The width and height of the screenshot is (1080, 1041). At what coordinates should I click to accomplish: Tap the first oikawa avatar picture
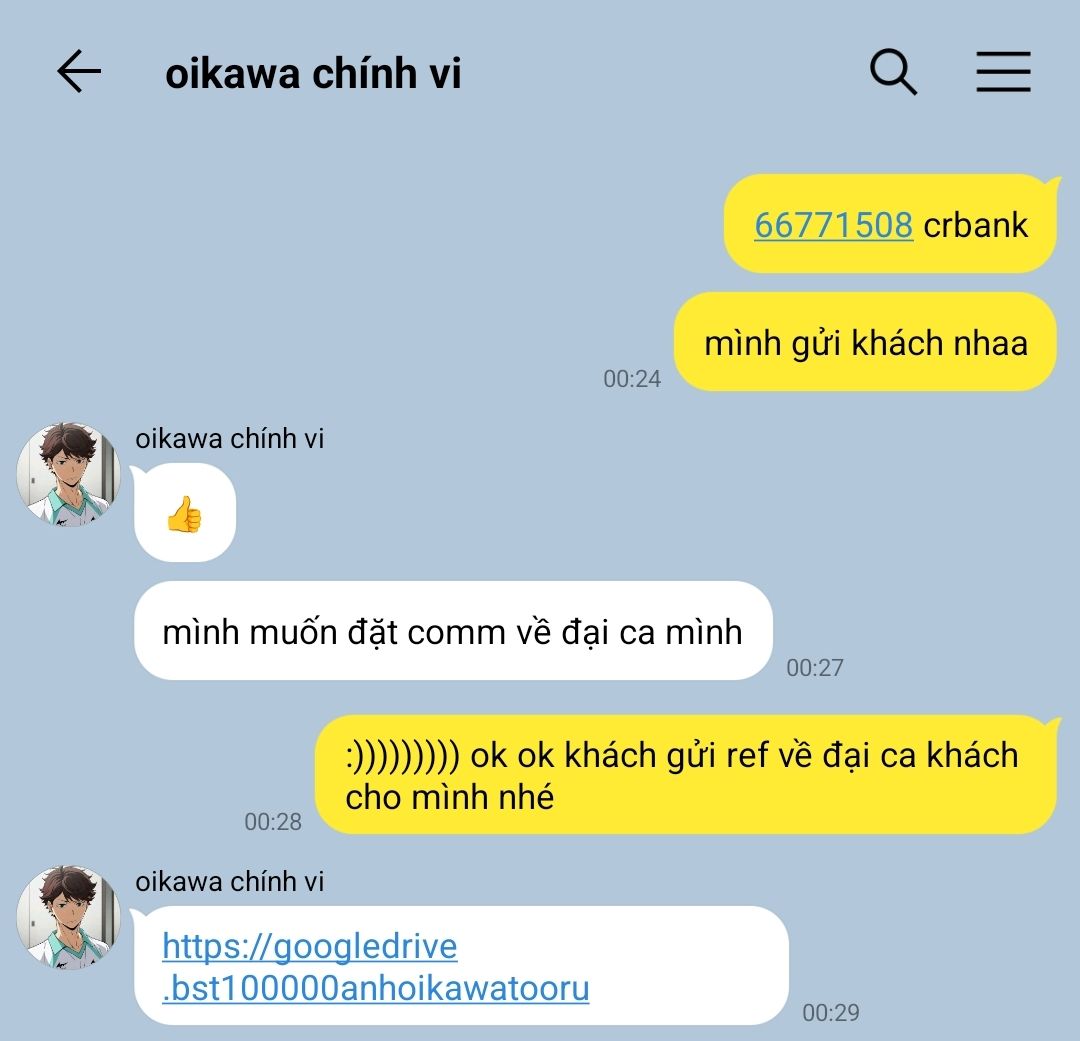[x=69, y=475]
